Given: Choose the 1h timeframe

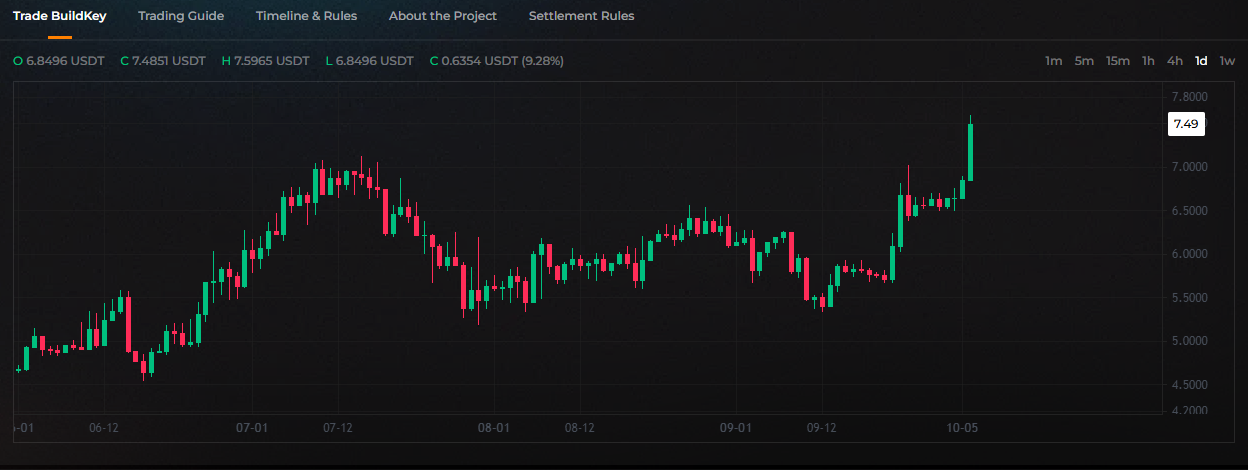Looking at the screenshot, I should point(1148,61).
